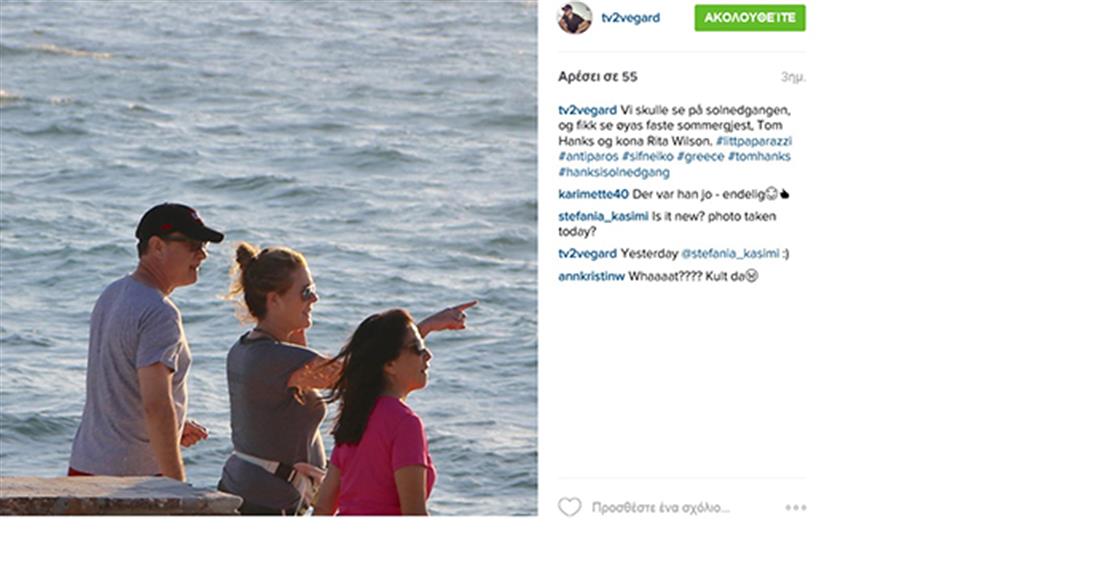
Task: Open tv2vegard username in the caption
Action: [588, 110]
